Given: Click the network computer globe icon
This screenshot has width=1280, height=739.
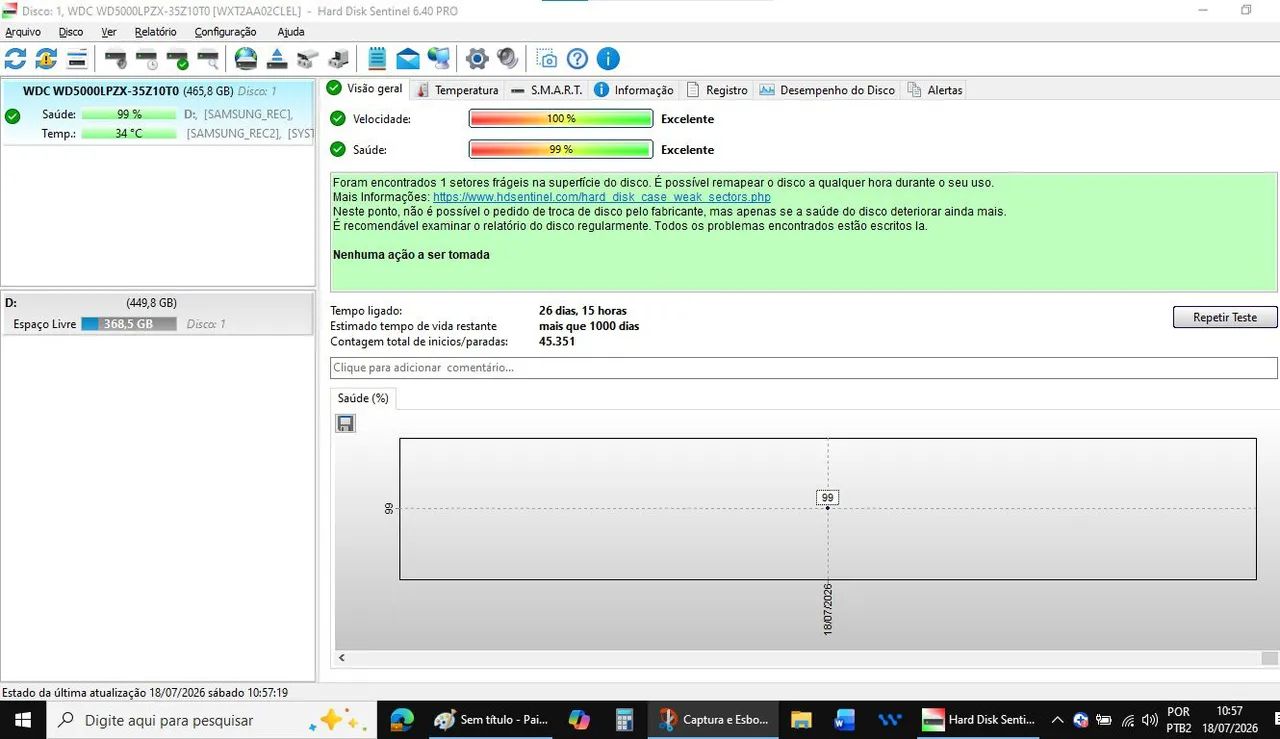Looking at the screenshot, I should (x=439, y=59).
